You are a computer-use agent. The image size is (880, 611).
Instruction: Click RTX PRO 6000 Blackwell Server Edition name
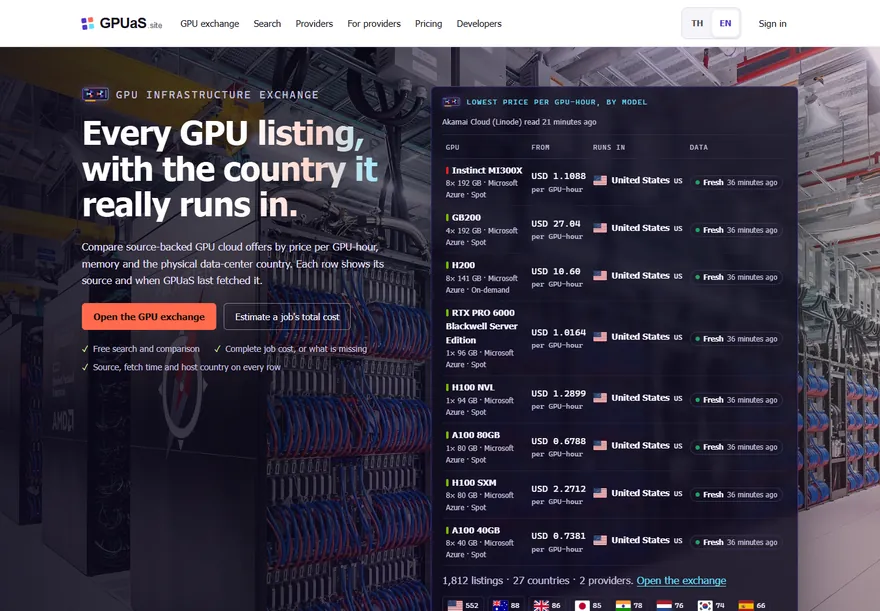point(482,327)
